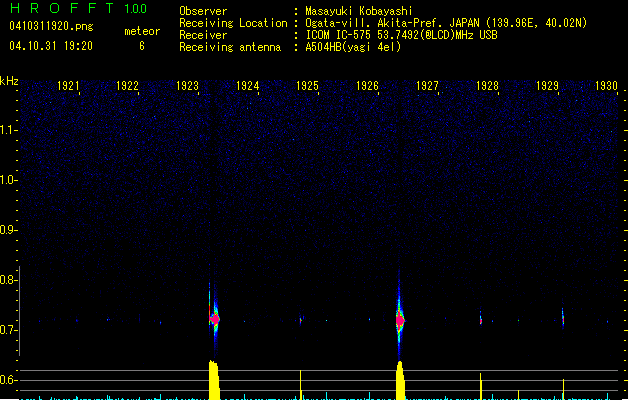Image resolution: width=629 pixels, height=400 pixels.
Task: Click the antenna A504HB(yagi 4el) text
Action: coord(353,47)
